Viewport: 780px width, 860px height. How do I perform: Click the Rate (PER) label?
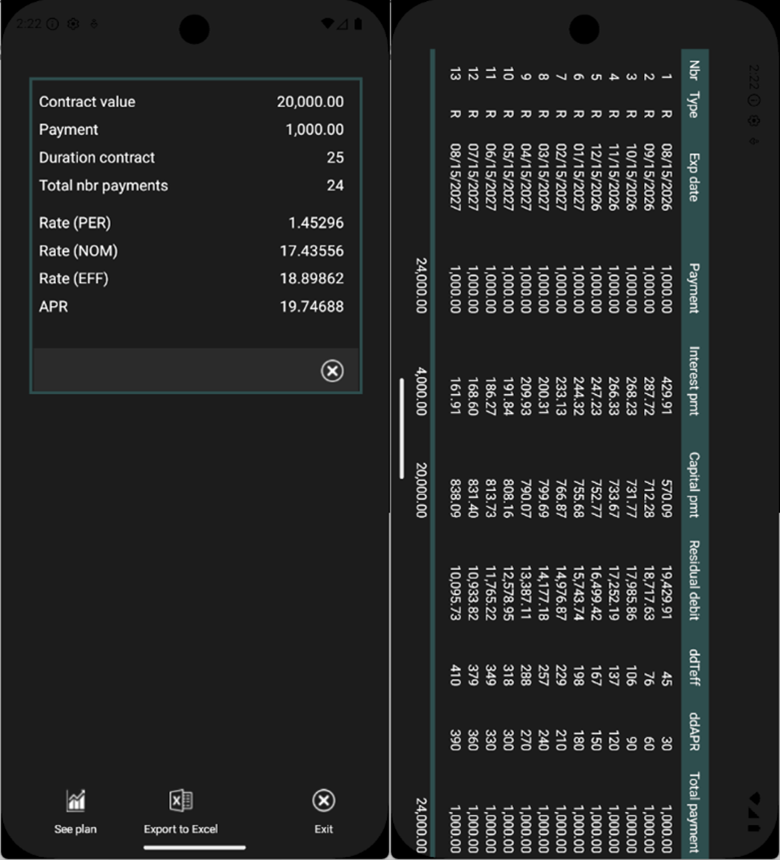[75, 223]
